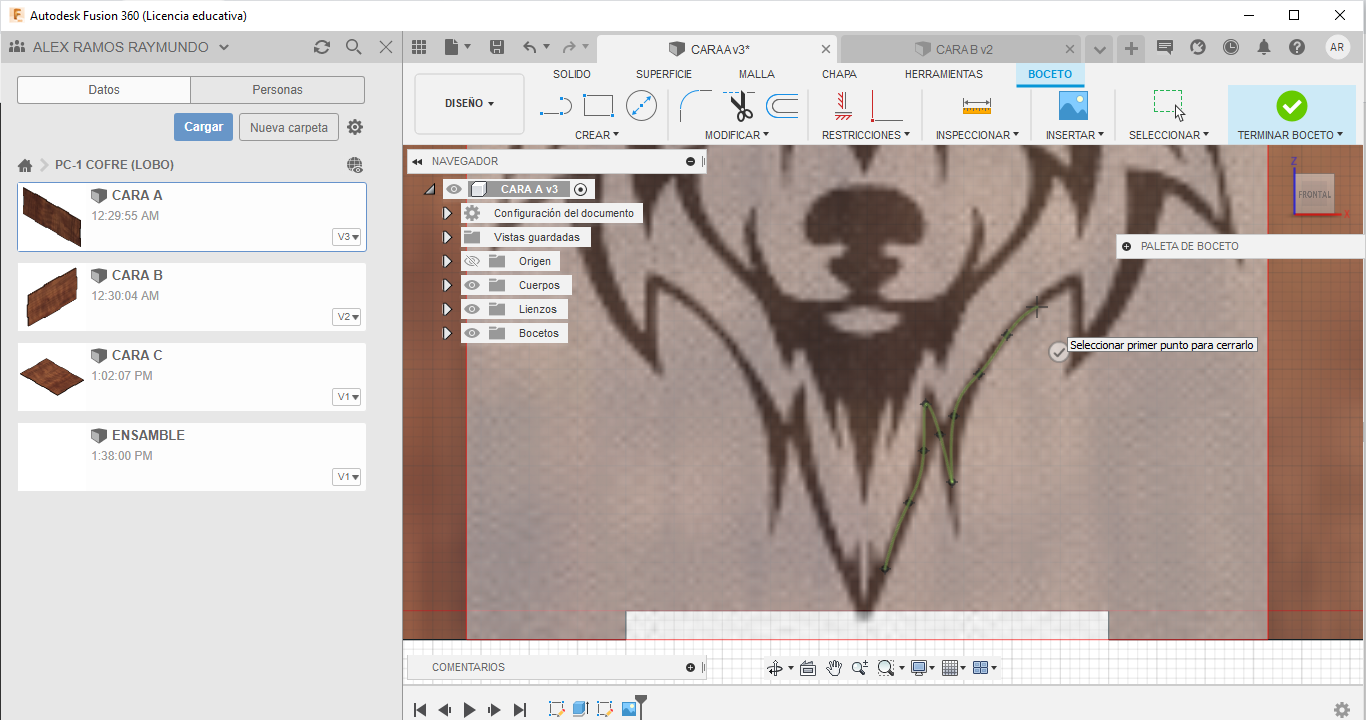Select the Pan hand tool
This screenshot has width=1366, height=720.
pyautogui.click(x=834, y=668)
